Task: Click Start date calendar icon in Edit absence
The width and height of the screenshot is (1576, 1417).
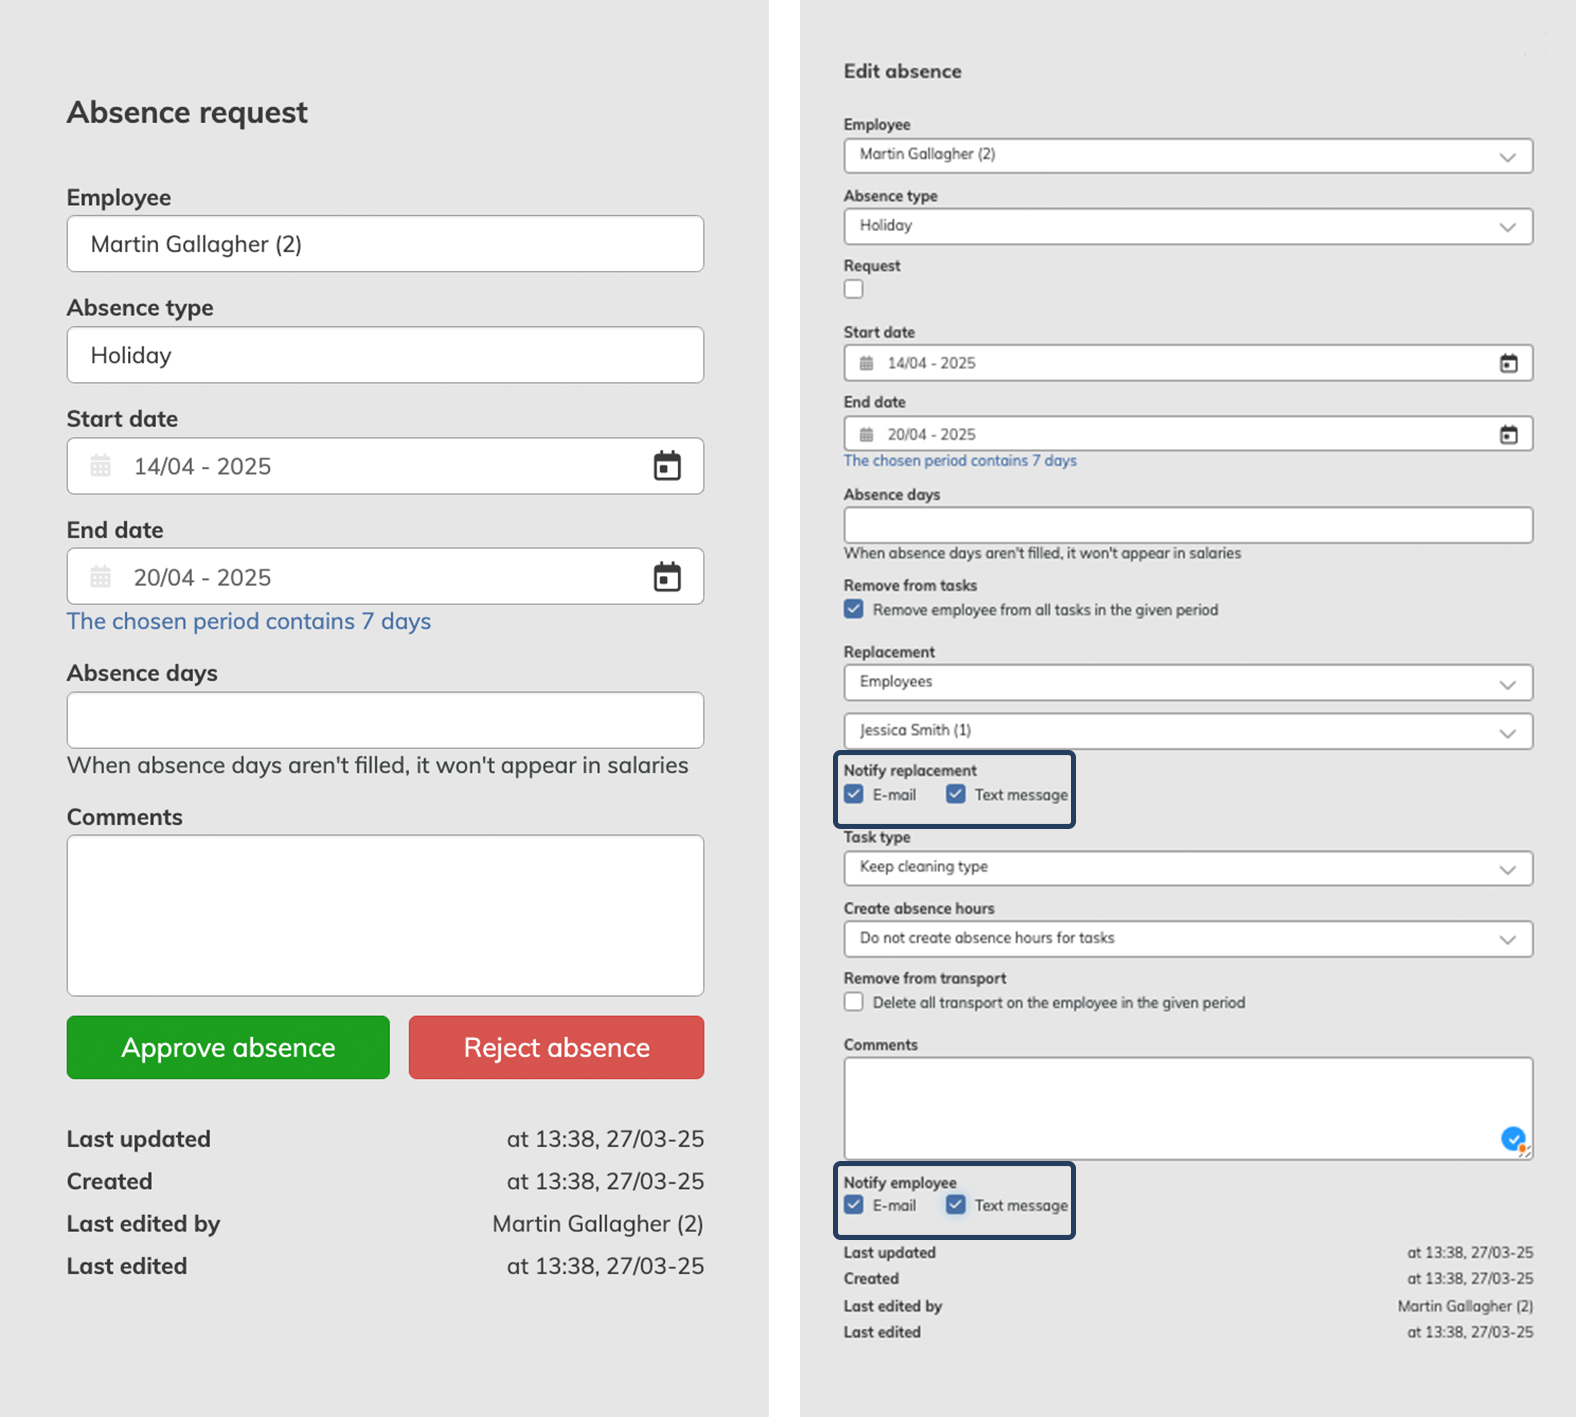Action: pos(1508,363)
